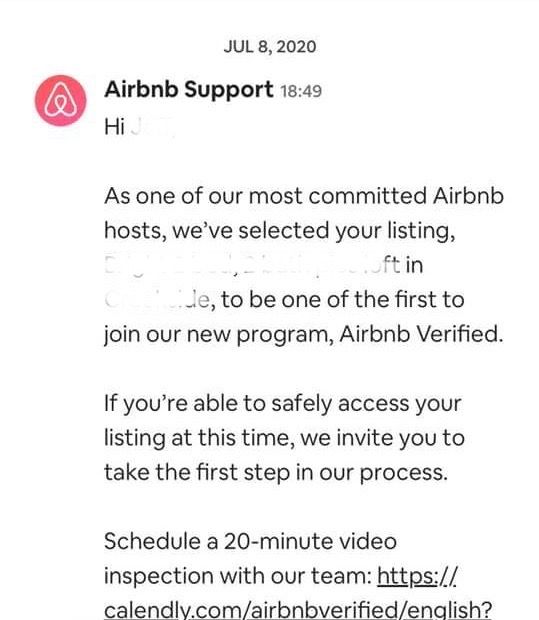Click the blurred recipient name after Hi
The image size is (539, 620).
tap(152, 128)
